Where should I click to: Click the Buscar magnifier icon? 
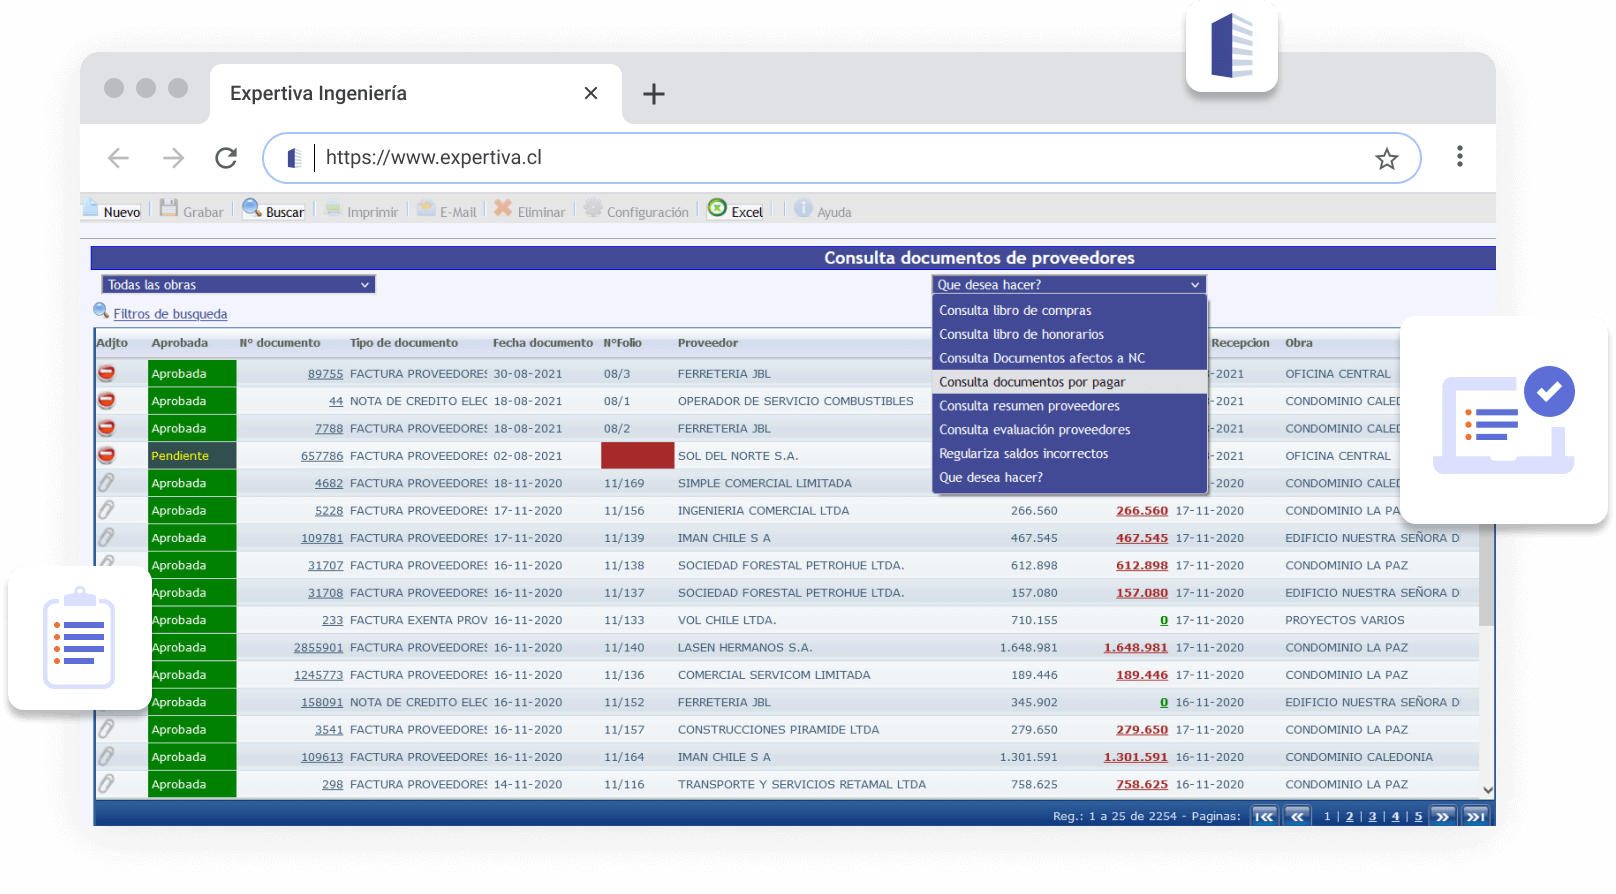click(x=252, y=208)
